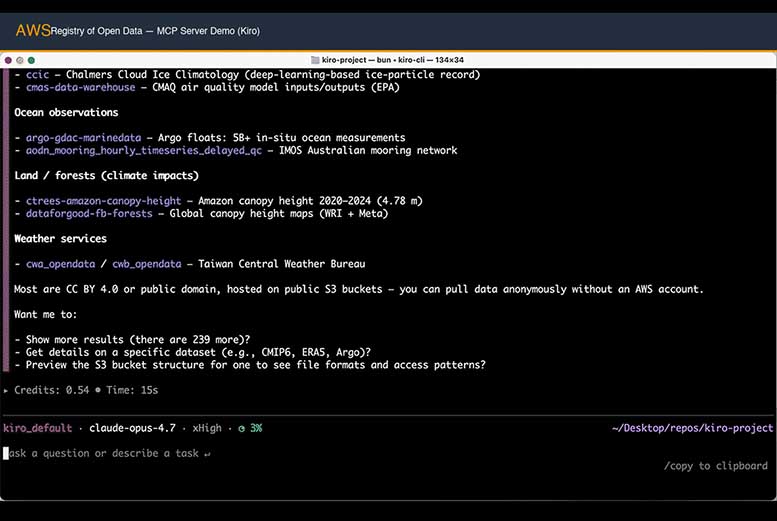Open the dataforgood-fb-forests link
Viewport: 777px width, 521px height.
point(89,214)
